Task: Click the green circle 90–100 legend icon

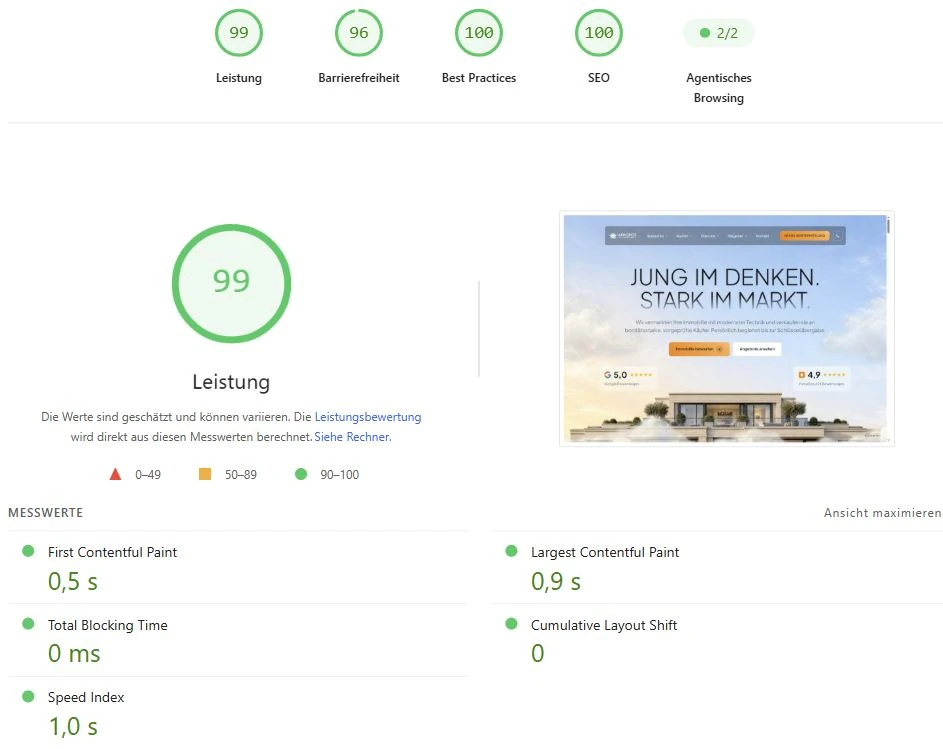Action: 301,474
